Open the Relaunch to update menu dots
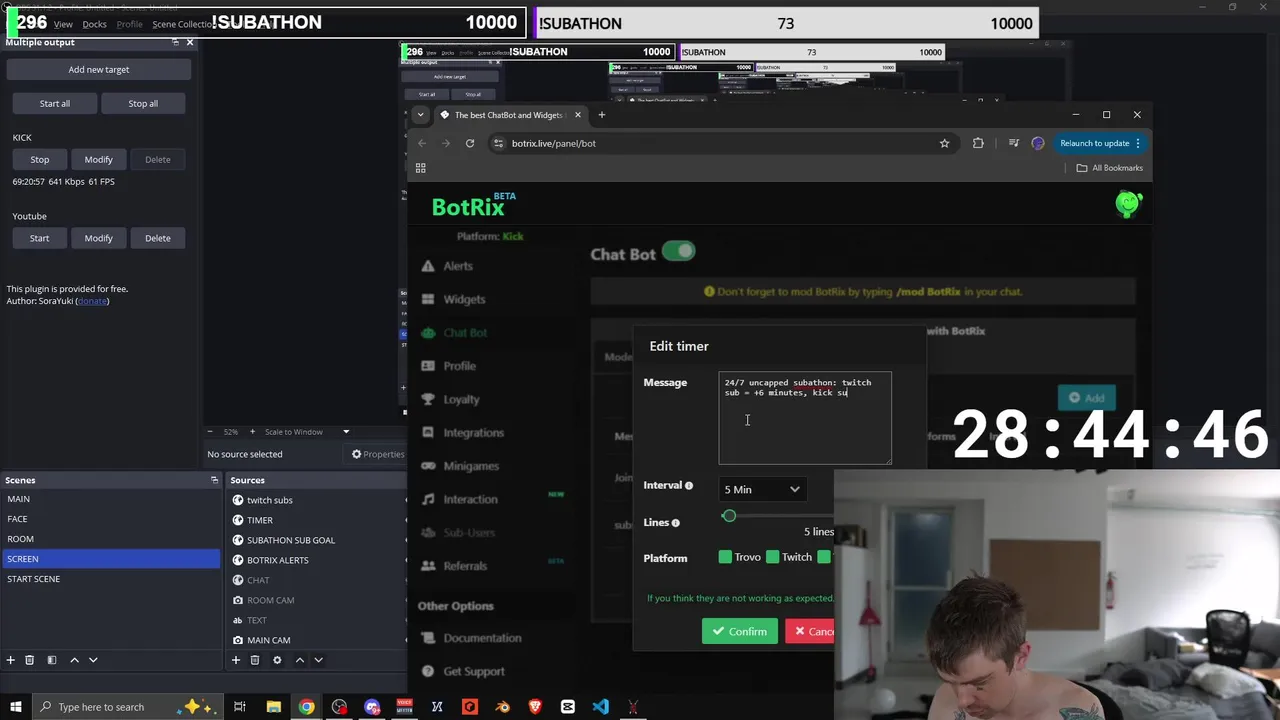This screenshot has height=720, width=1280. [x=1138, y=143]
